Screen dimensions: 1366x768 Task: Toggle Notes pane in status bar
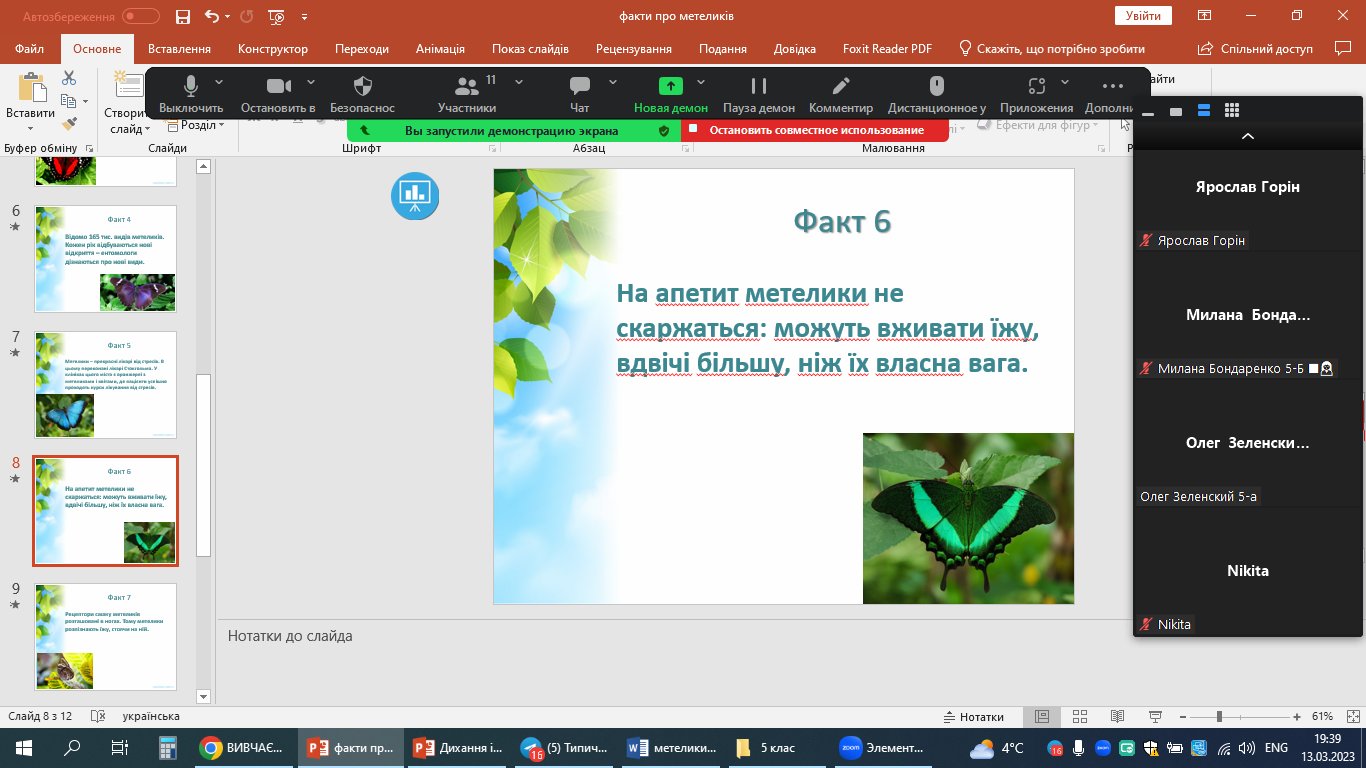(x=974, y=716)
